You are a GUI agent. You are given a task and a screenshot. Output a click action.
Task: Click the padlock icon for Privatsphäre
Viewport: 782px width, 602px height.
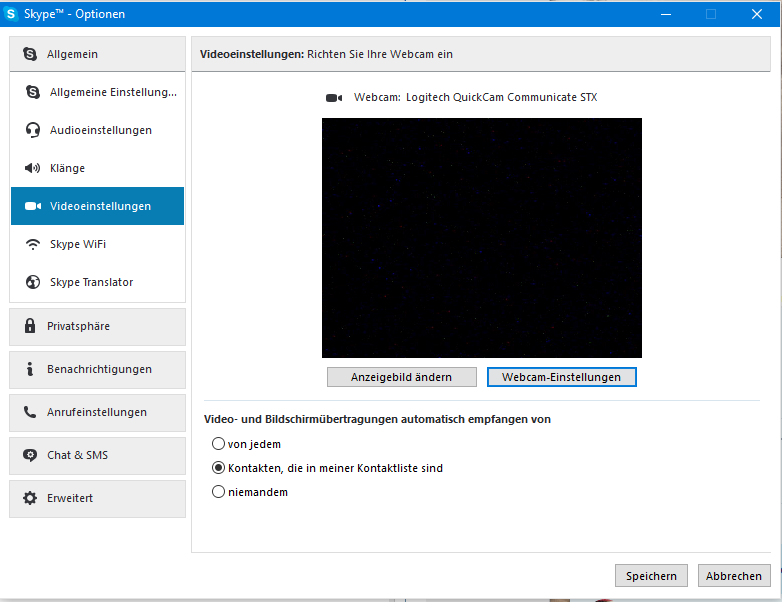30,326
